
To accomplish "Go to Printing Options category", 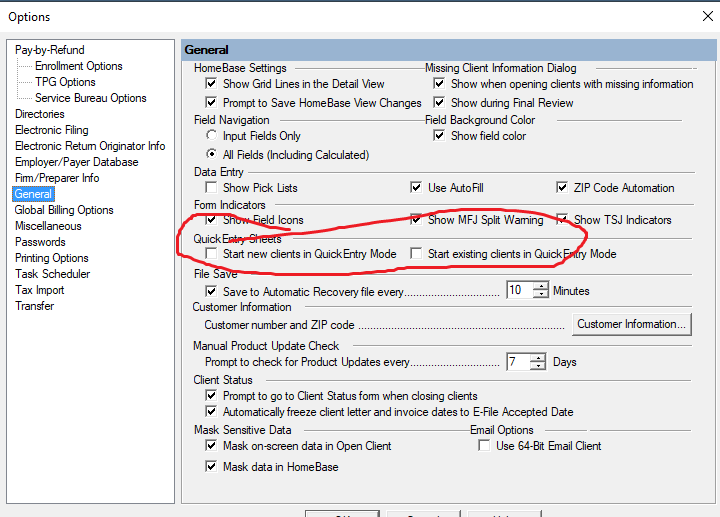I will click(51, 258).
